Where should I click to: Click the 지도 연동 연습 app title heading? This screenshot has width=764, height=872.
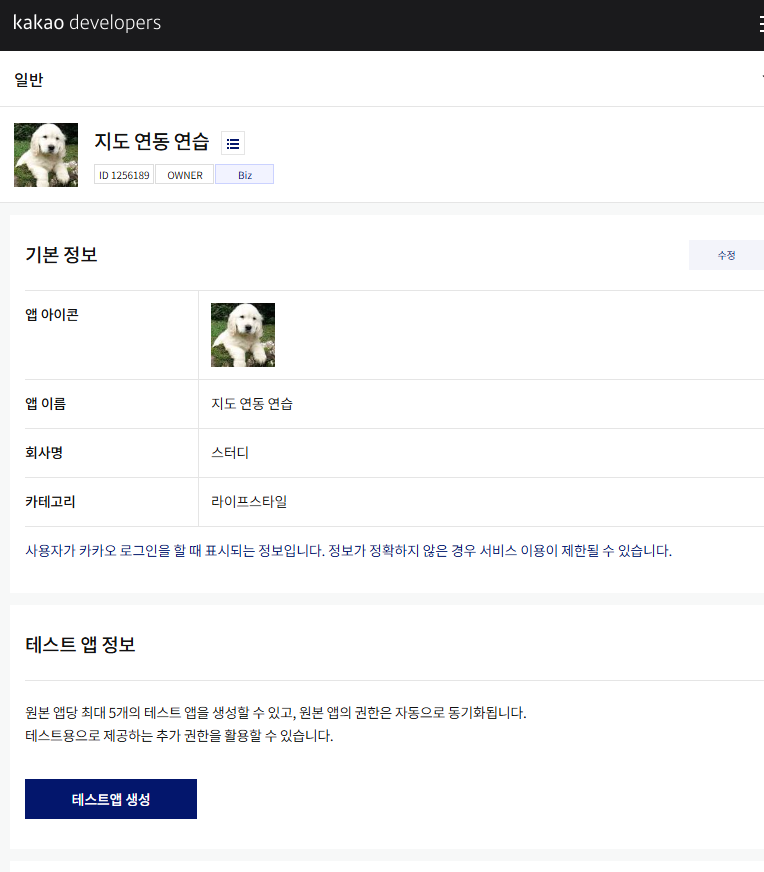click(152, 141)
